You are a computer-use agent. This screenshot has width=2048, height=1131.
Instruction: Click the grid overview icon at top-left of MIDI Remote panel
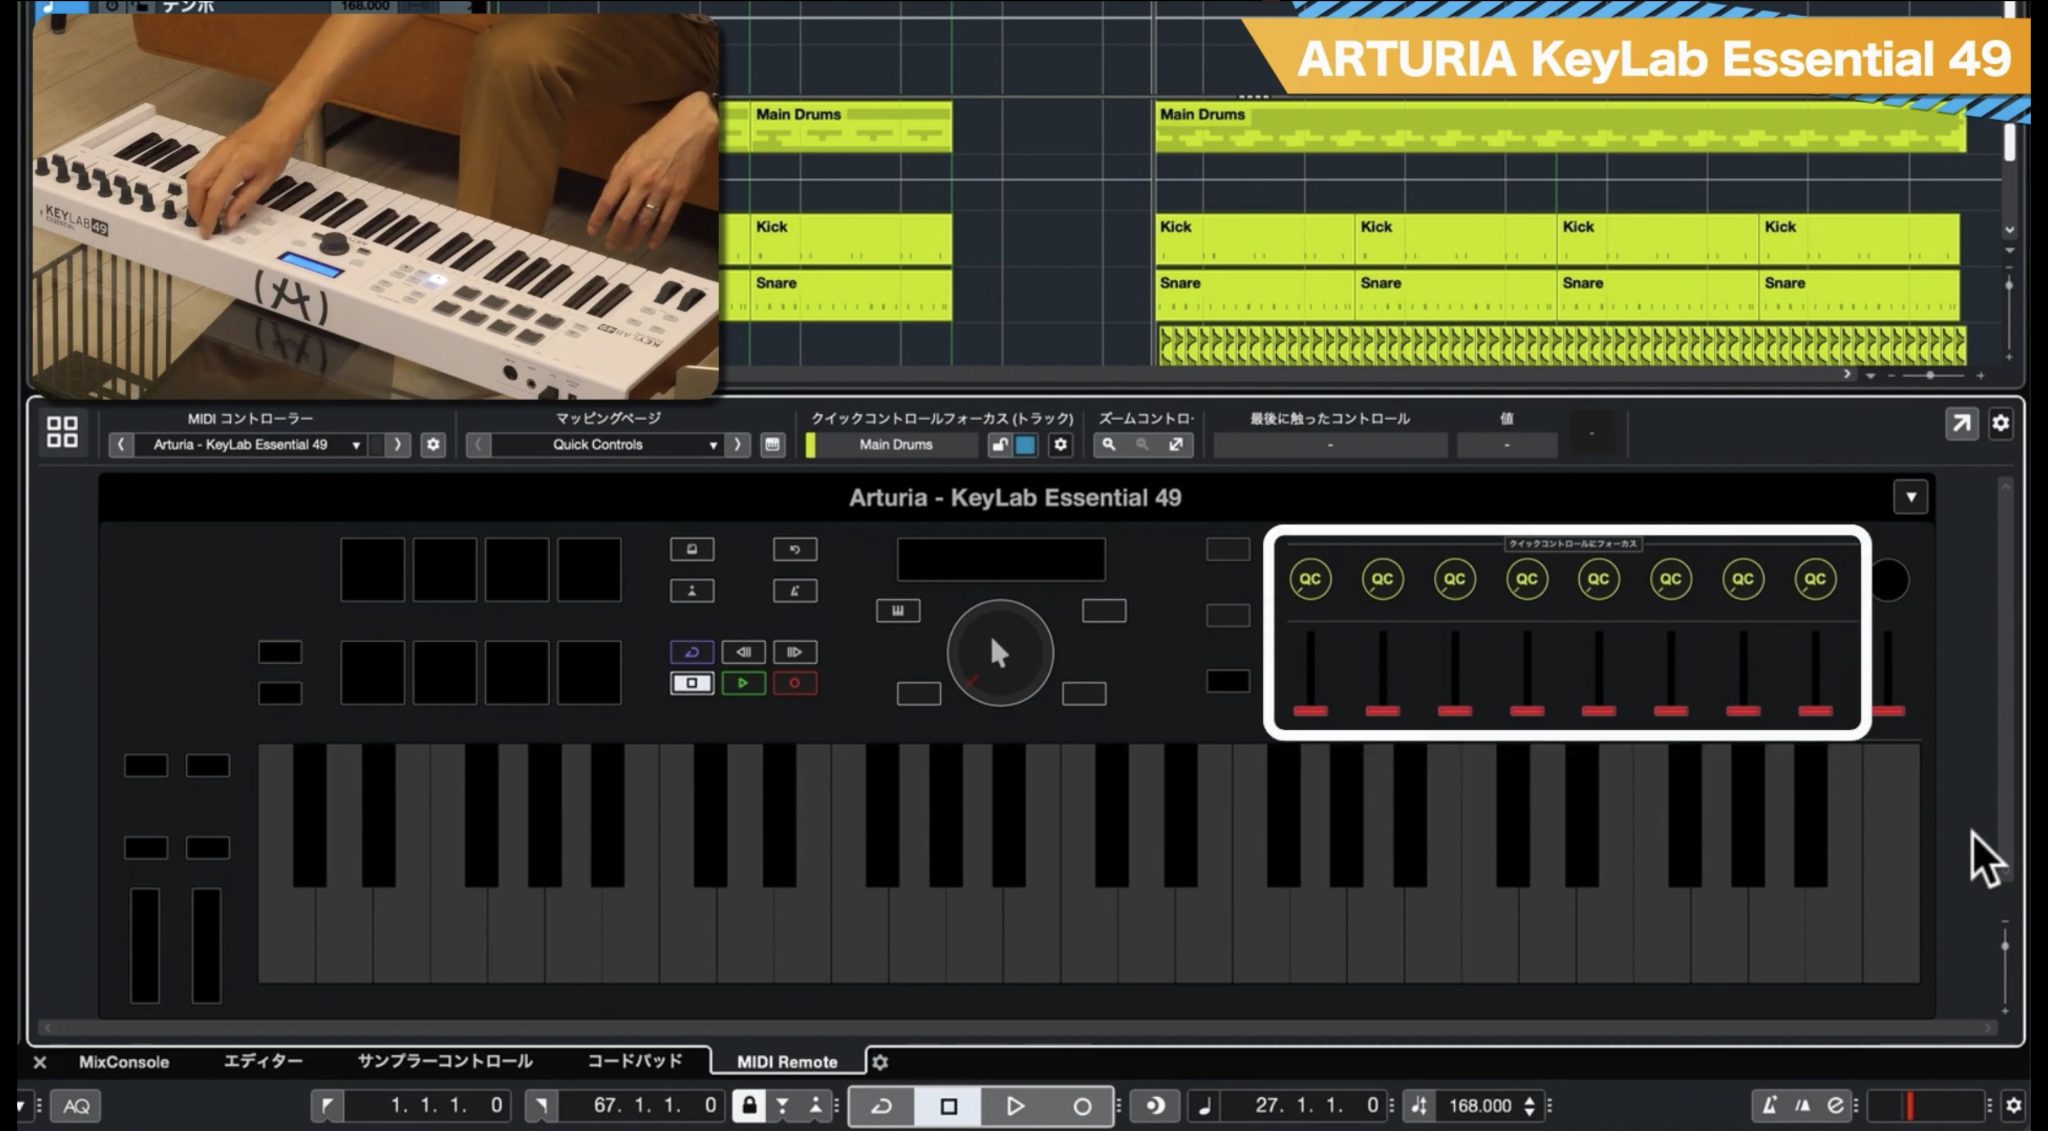[62, 433]
